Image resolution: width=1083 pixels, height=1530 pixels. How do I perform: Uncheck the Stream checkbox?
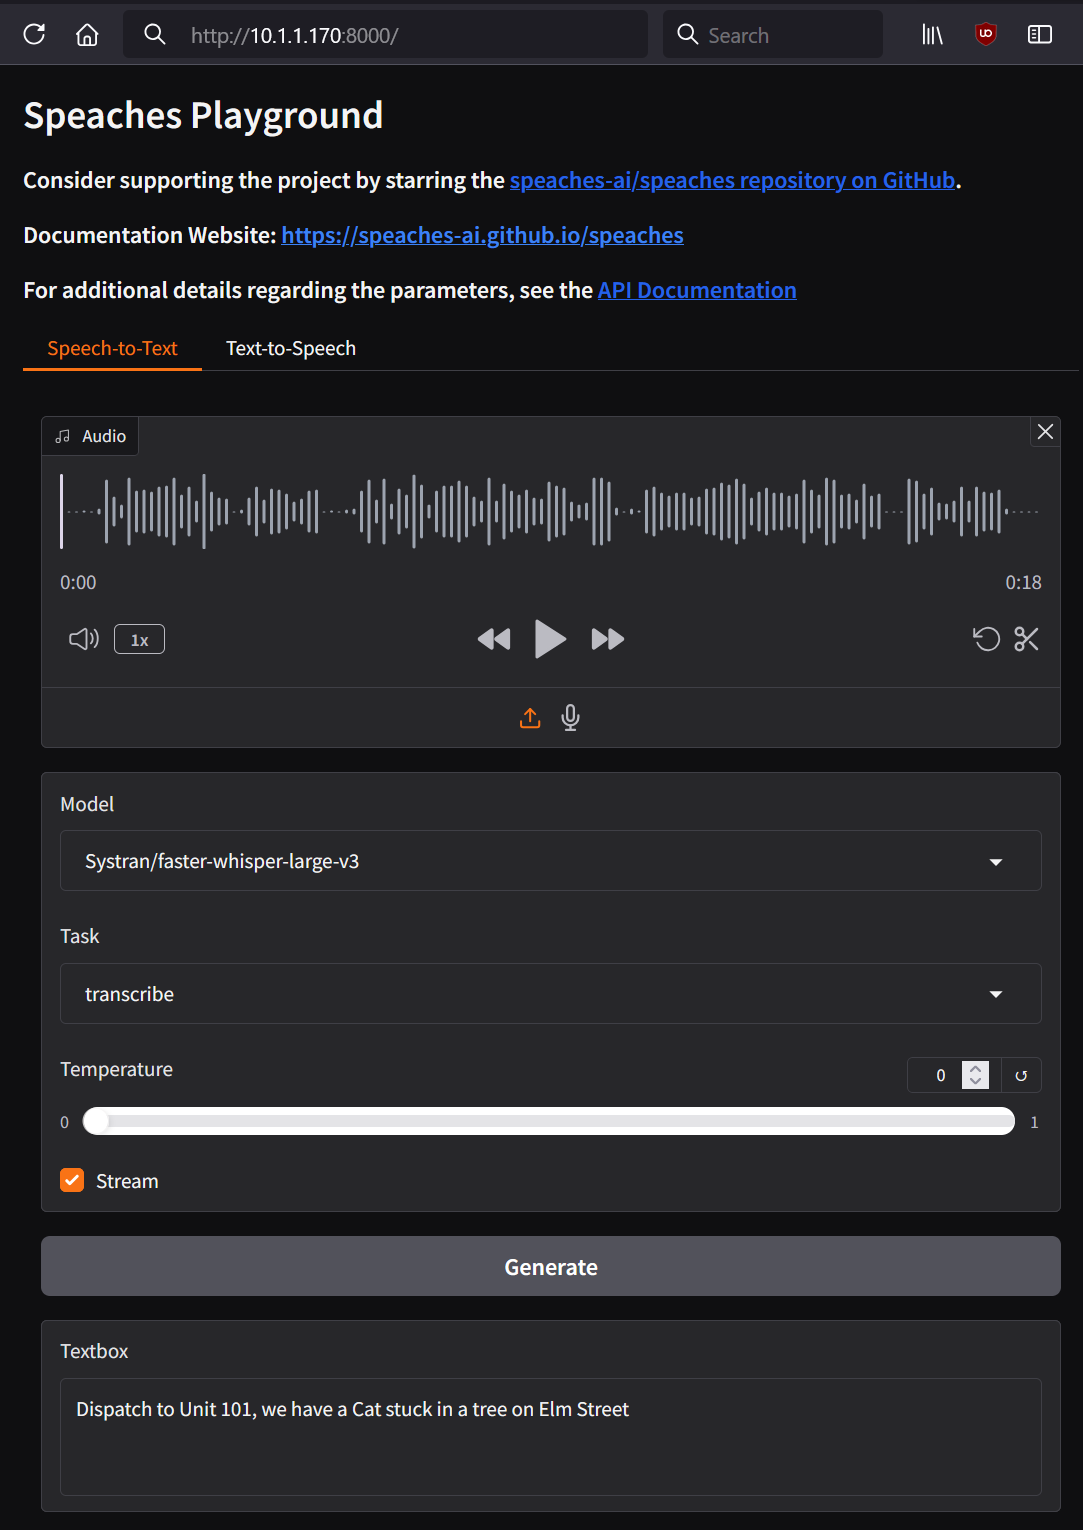[72, 1181]
